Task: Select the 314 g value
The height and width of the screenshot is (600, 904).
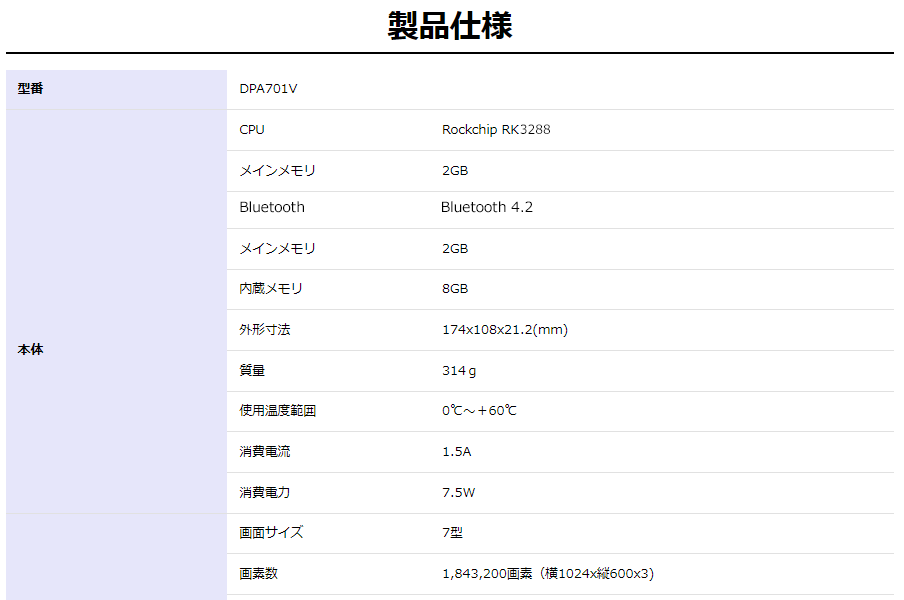Action: coord(459,371)
